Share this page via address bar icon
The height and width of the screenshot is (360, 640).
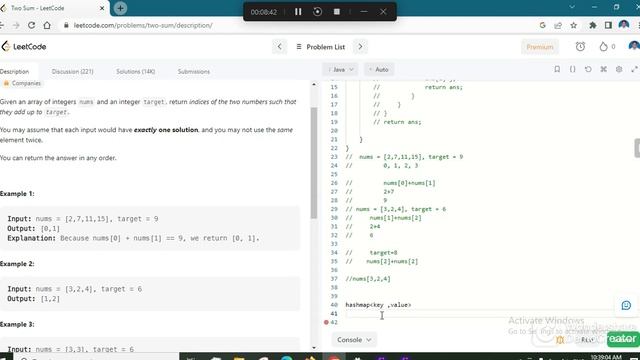point(558,25)
